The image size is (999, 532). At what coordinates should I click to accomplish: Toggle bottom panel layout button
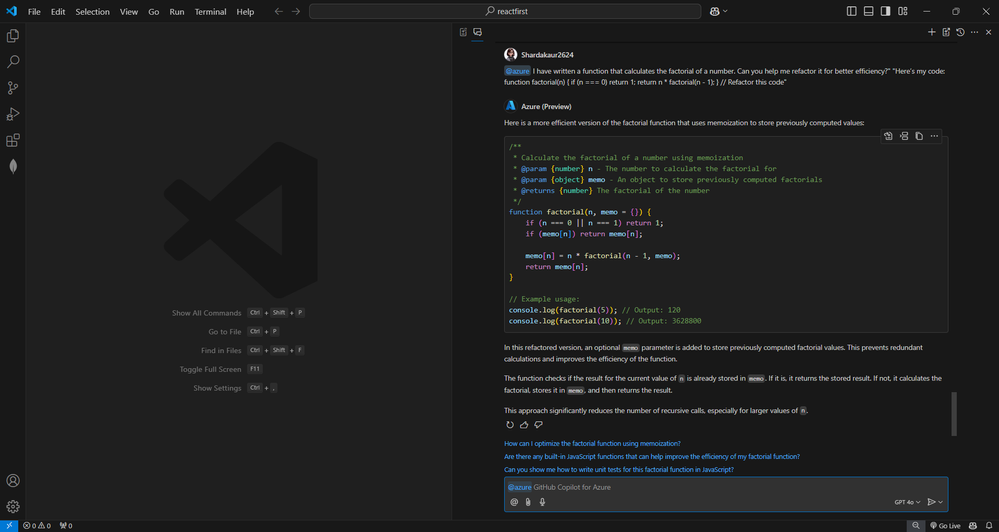point(868,11)
